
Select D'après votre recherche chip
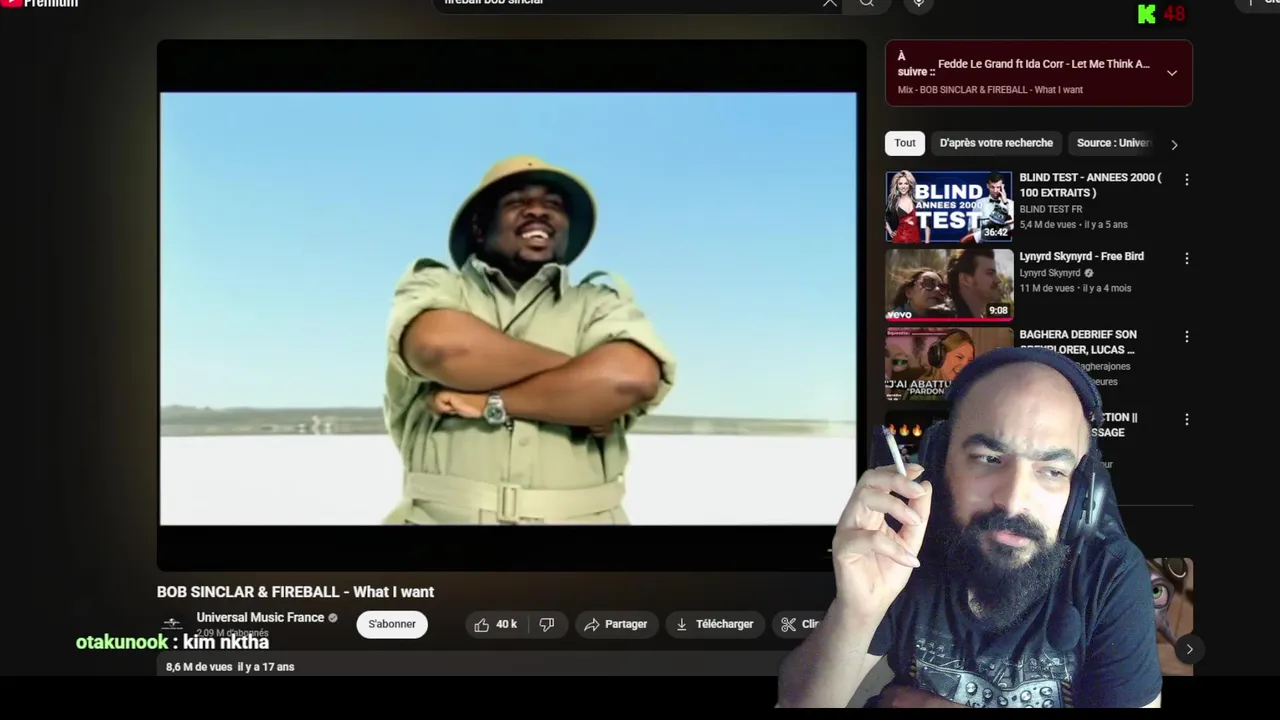pos(996,143)
